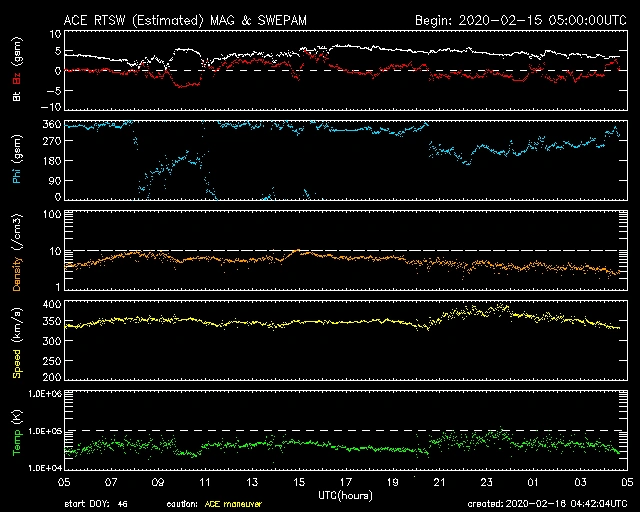Click the created: 2020-02-16 04:42:04UTC footer text
The image size is (640, 512).
(x=547, y=504)
